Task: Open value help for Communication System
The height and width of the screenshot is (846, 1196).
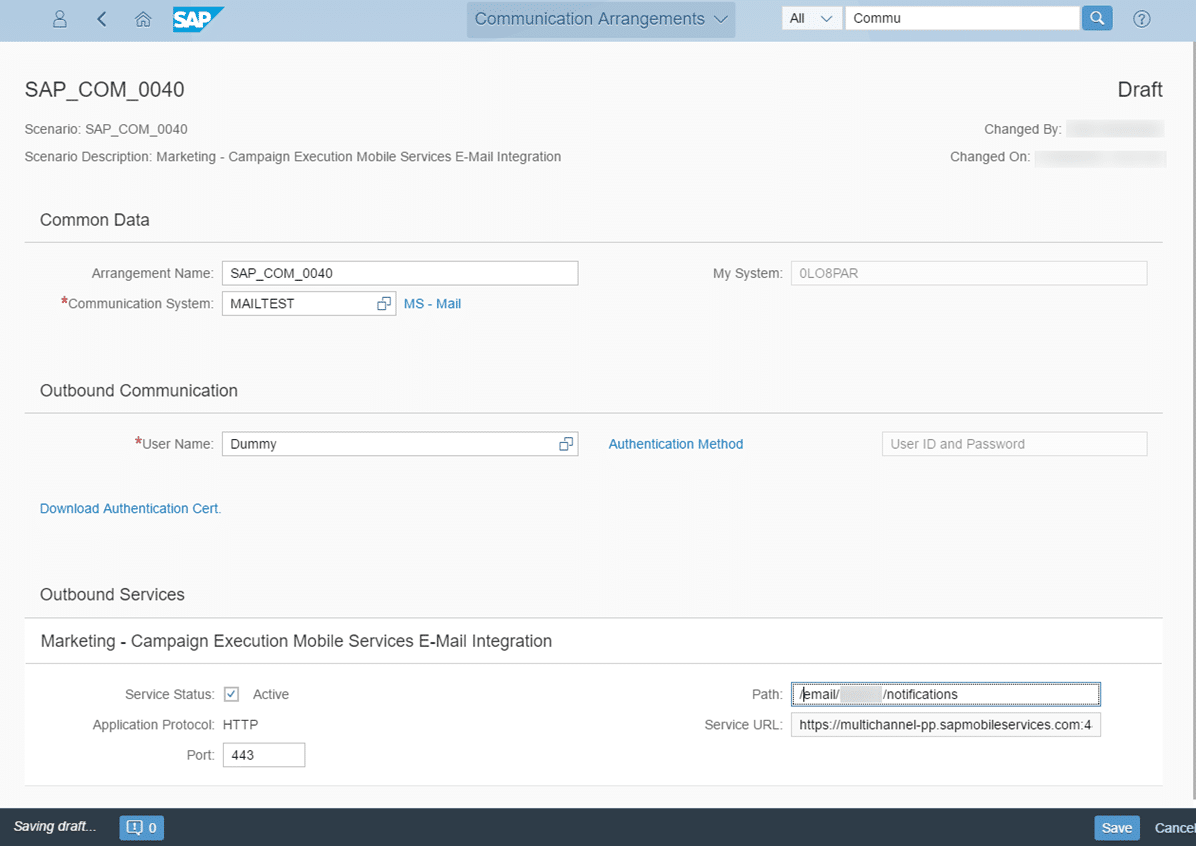Action: coord(384,304)
